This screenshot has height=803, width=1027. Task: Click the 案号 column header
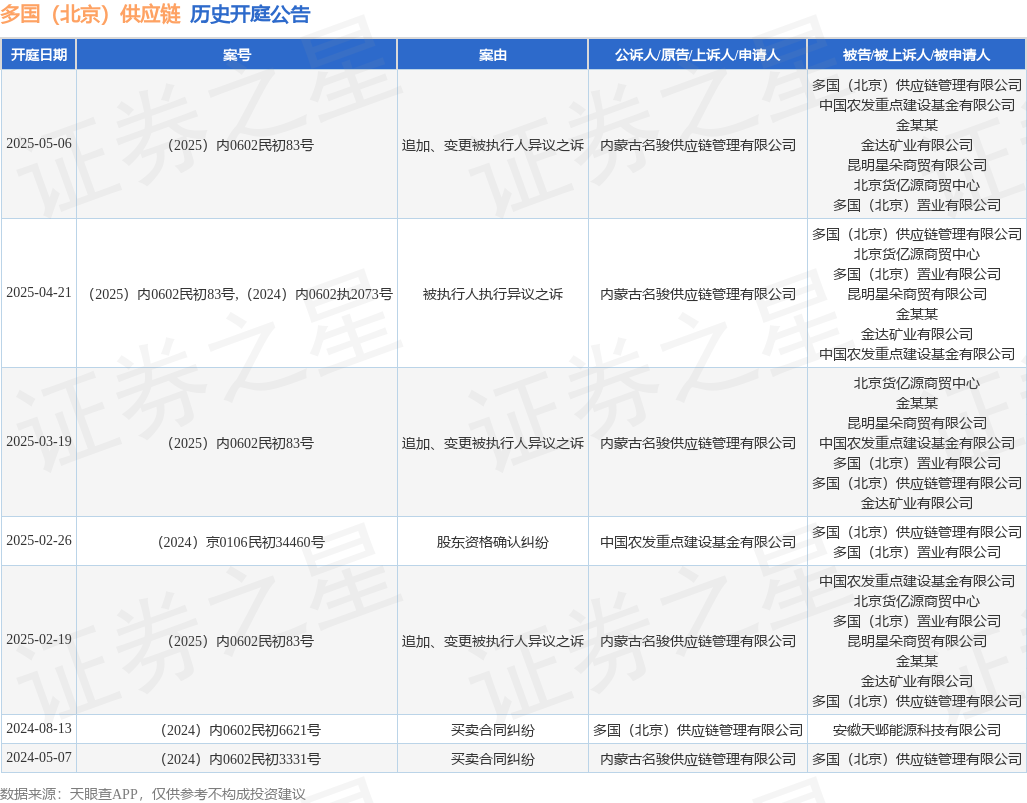(236, 54)
